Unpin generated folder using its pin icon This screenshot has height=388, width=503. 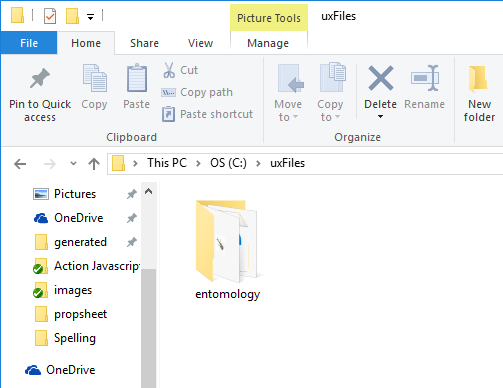click(132, 242)
